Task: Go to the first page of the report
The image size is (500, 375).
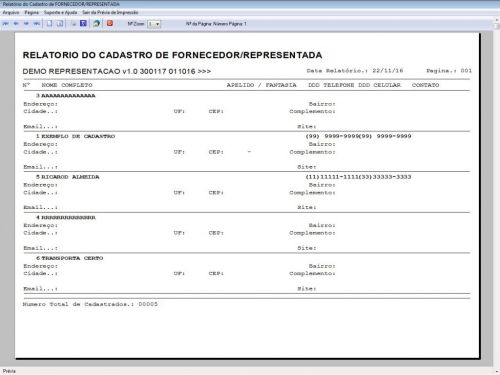Action: 6,24
